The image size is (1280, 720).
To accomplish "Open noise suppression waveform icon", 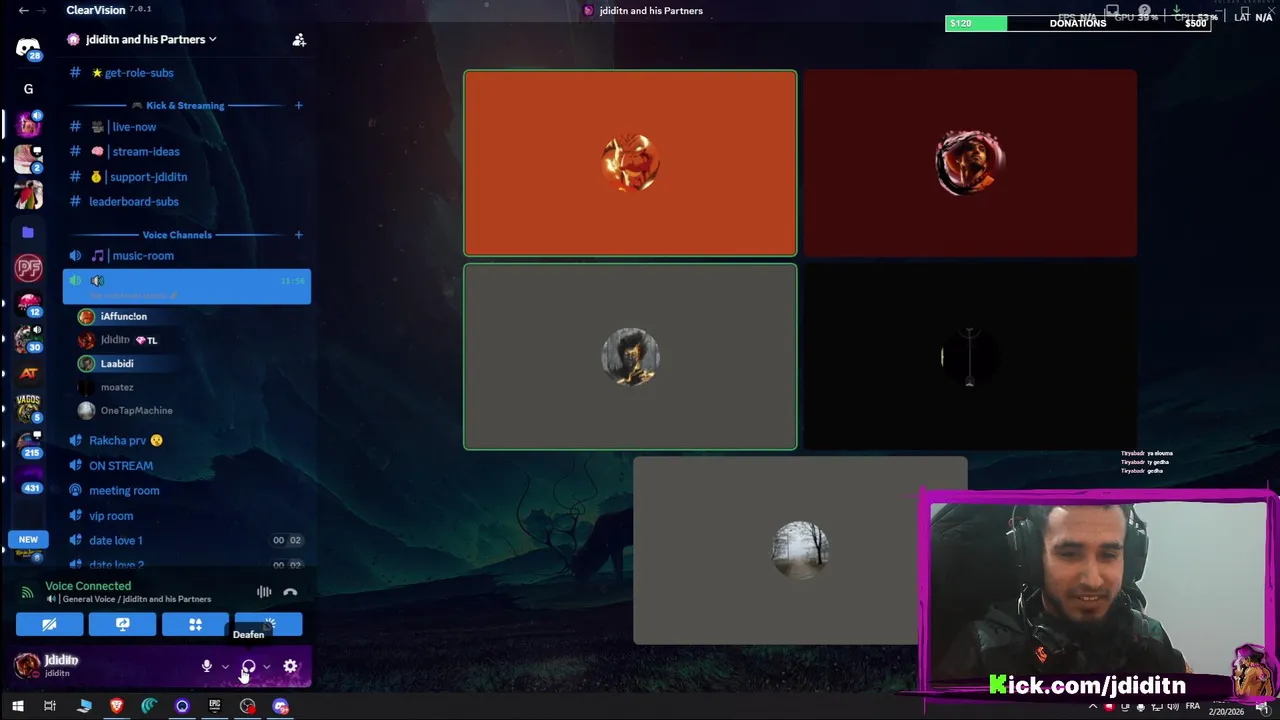I will point(264,592).
